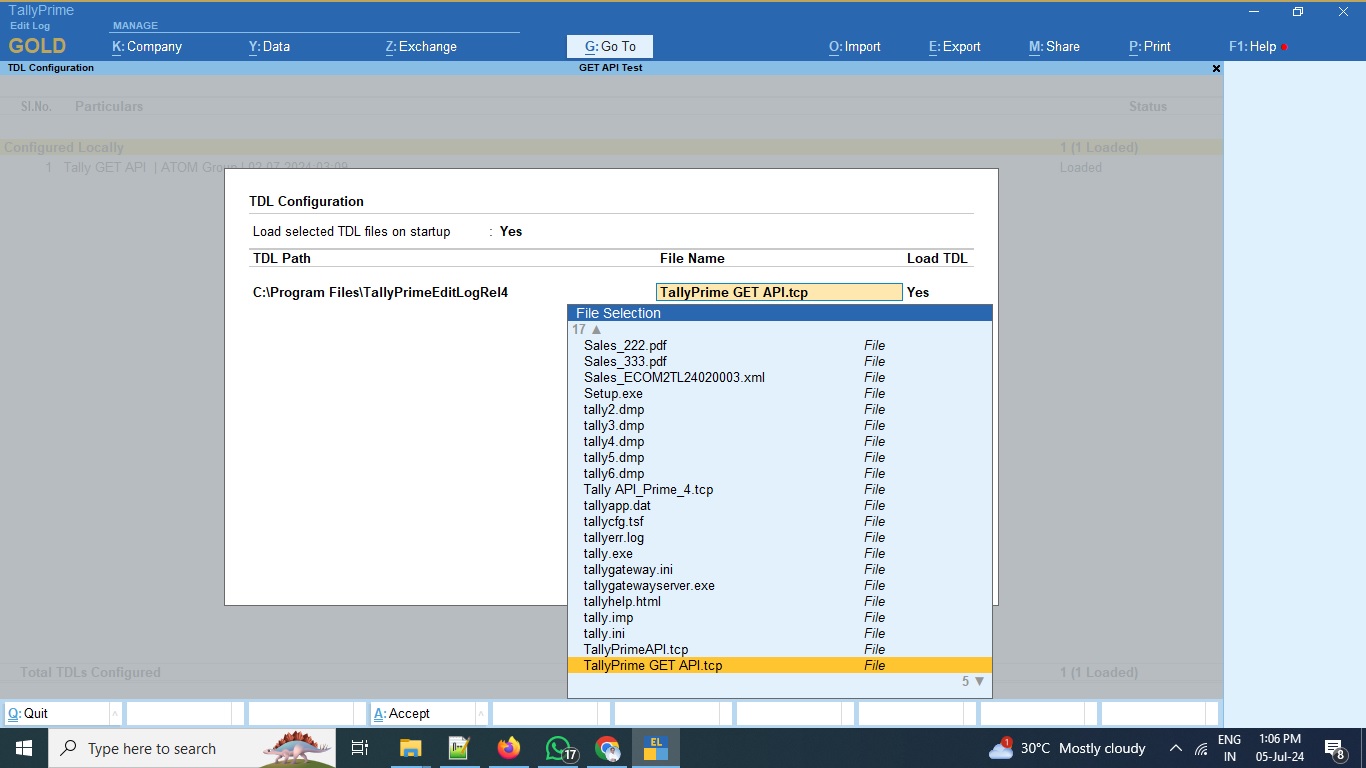The width and height of the screenshot is (1366, 768).
Task: Open the E: Export menu
Action: 955,46
